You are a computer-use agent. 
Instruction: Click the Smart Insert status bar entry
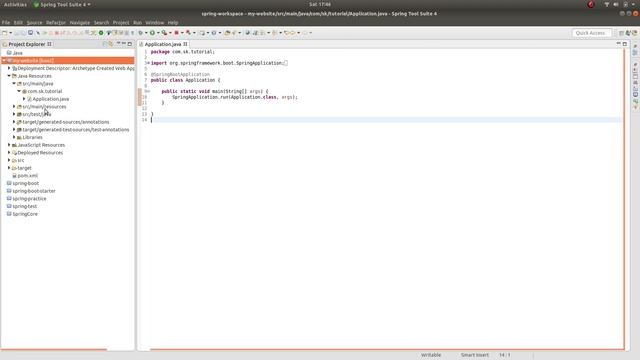pyautogui.click(x=475, y=355)
